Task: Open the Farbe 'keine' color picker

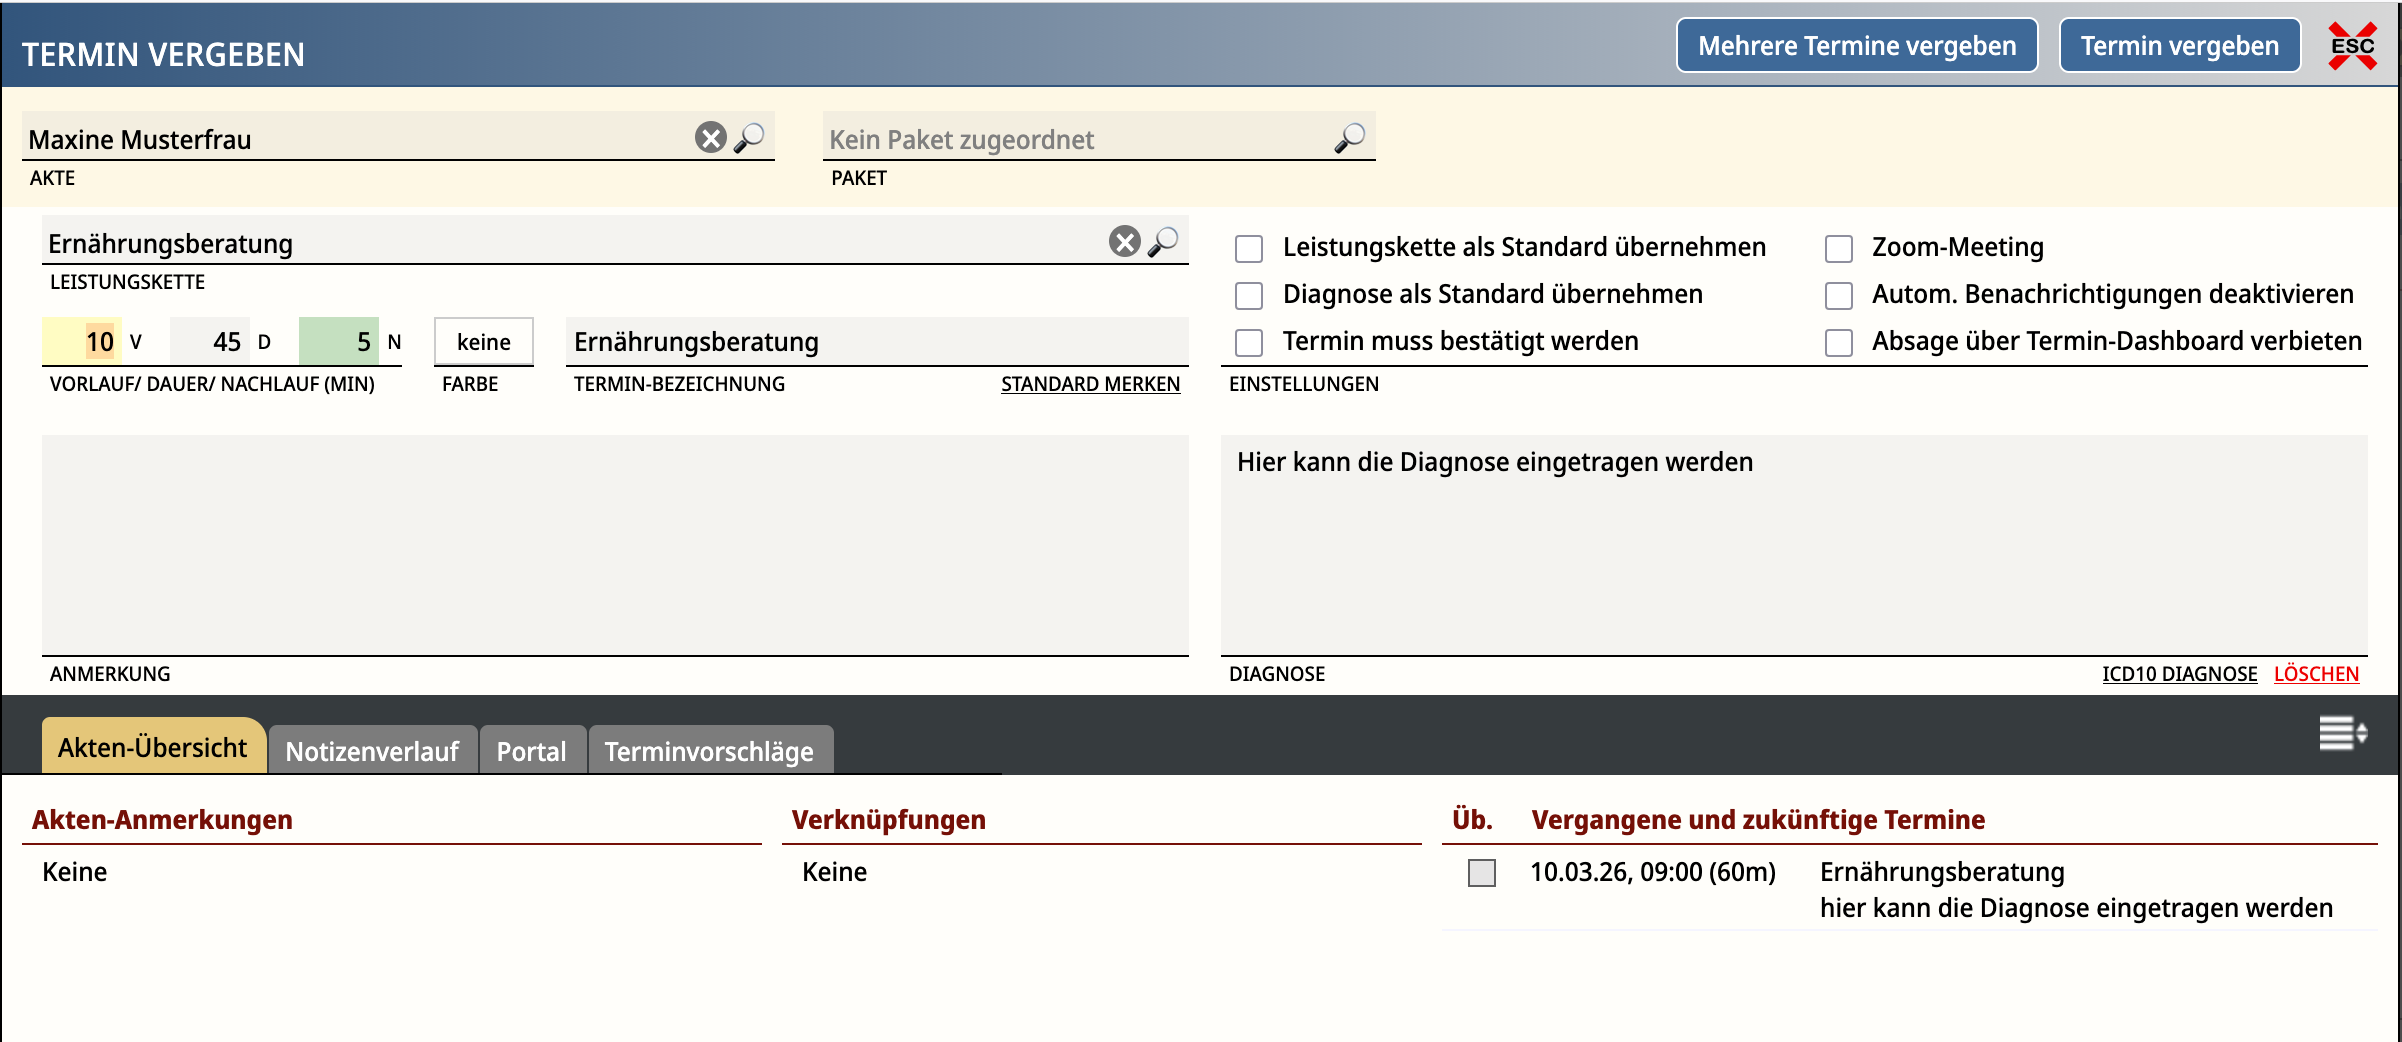Action: pos(483,342)
